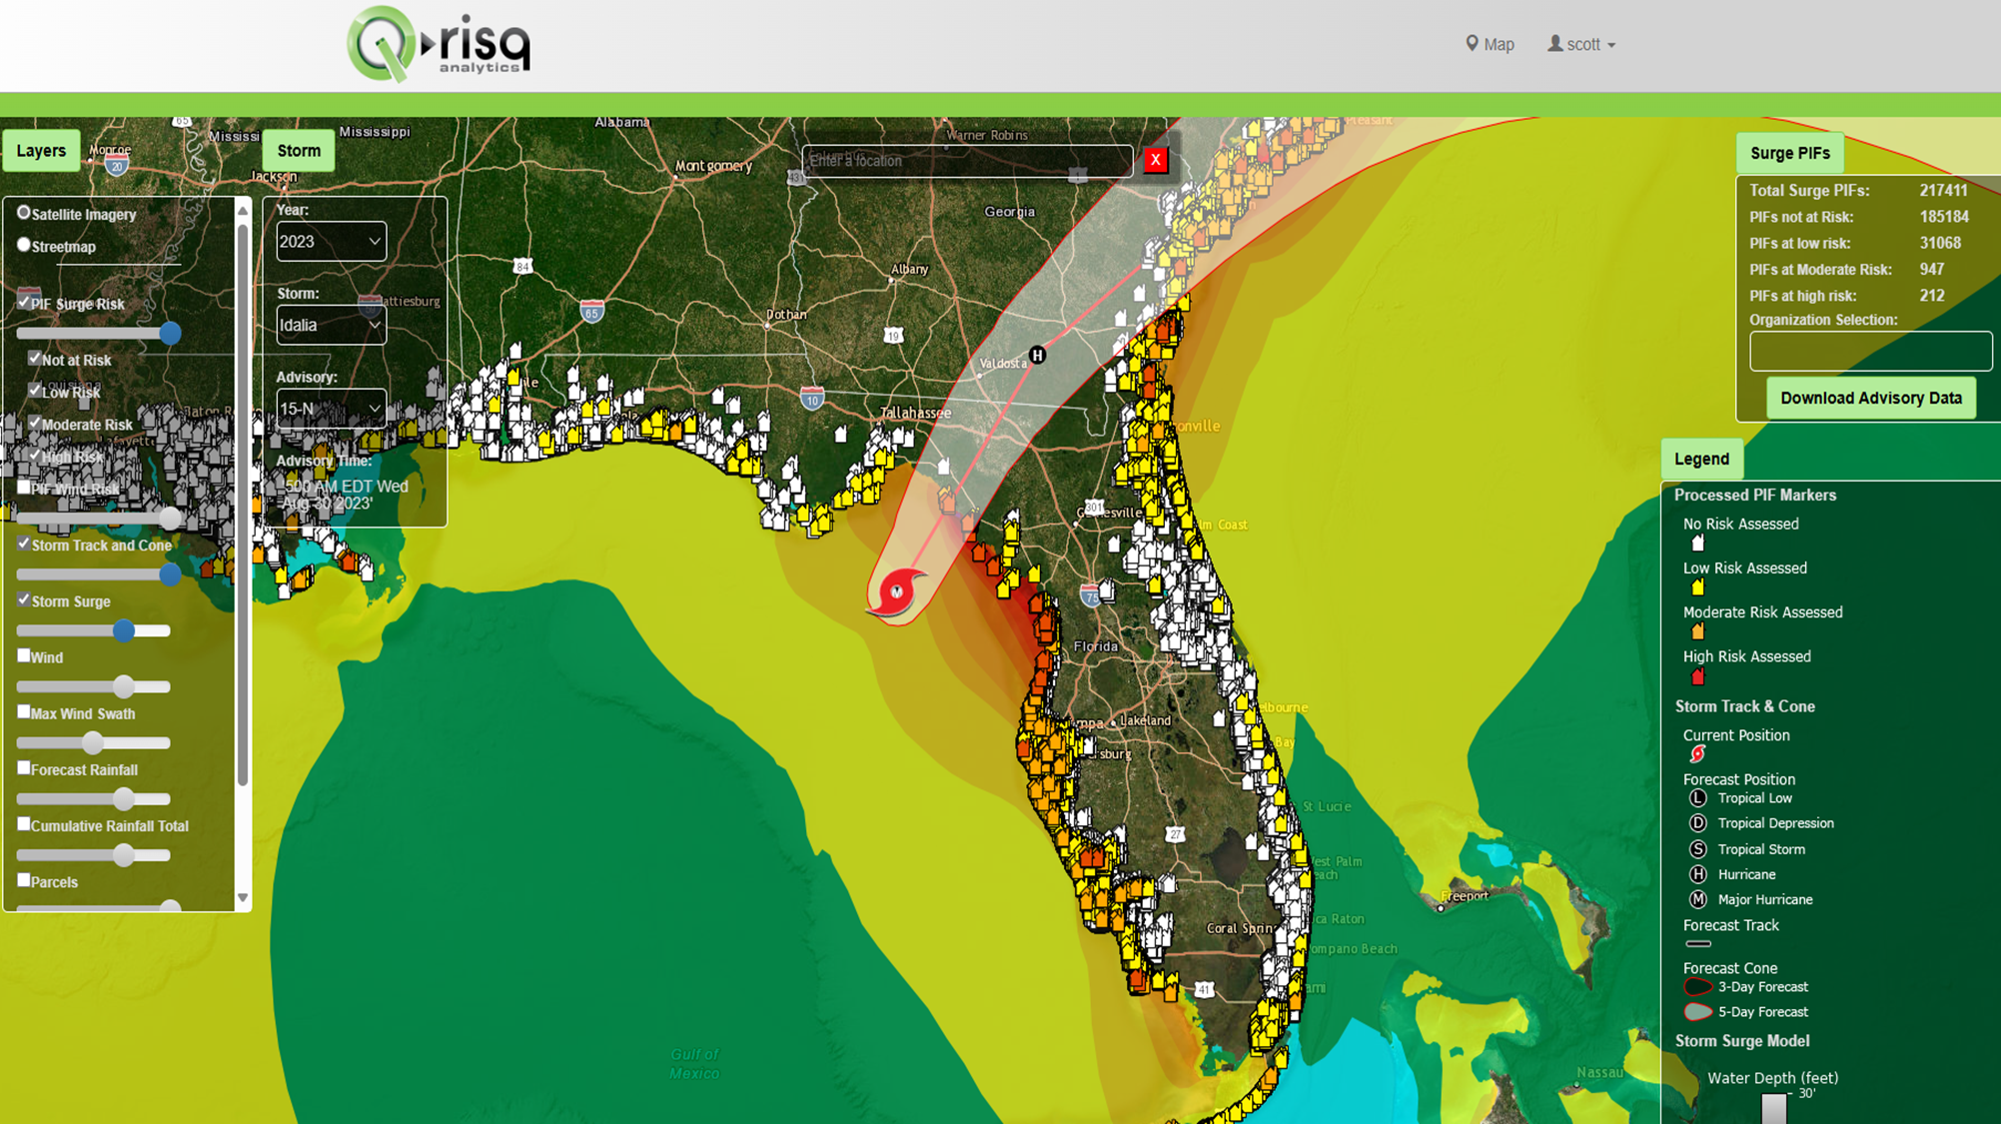Click the Tropical Low L legend icon
This screenshot has width=2001, height=1124.
pyautogui.click(x=1697, y=798)
